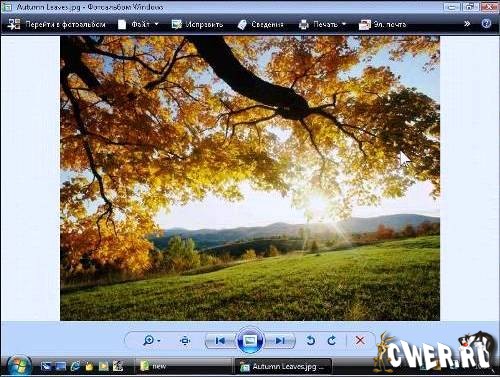Open the Файл dropdown menu
Screen dimensions: 500x377
pos(138,24)
